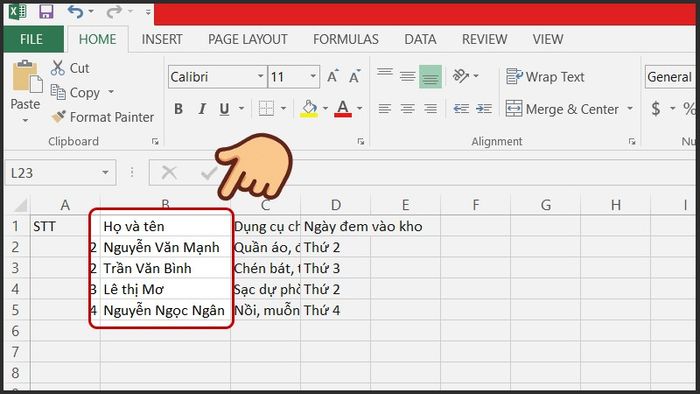Viewport: 700px width, 394px height.
Task: Open the Merge & Center dropdown arrow
Action: pos(630,108)
